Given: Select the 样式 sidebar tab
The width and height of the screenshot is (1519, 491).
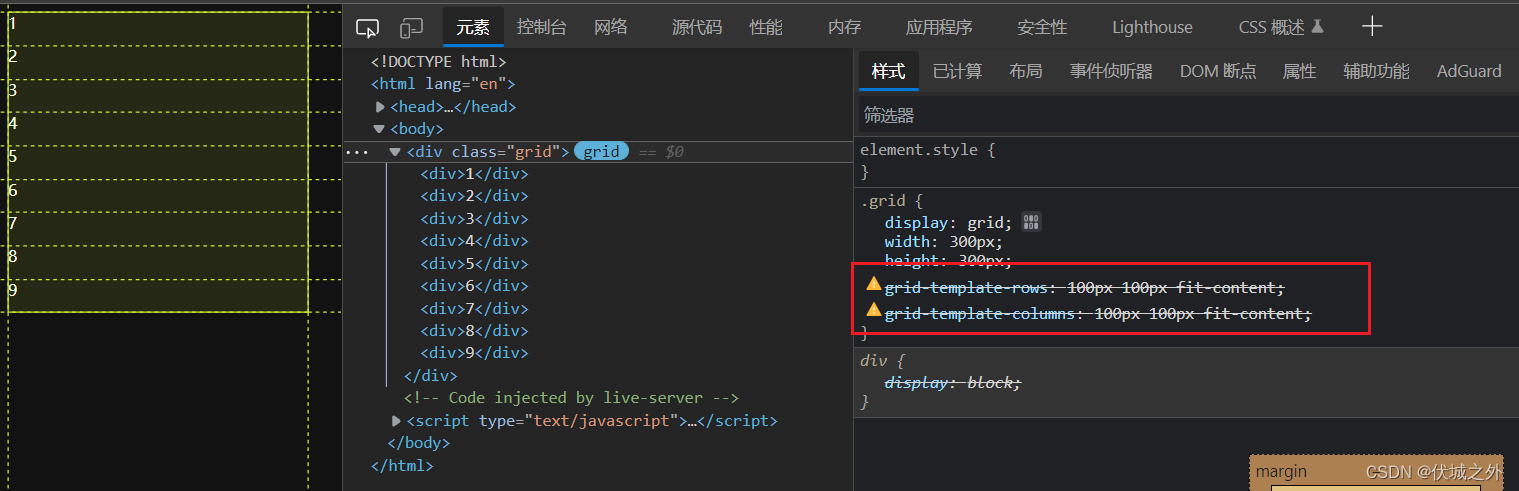Looking at the screenshot, I should [888, 71].
